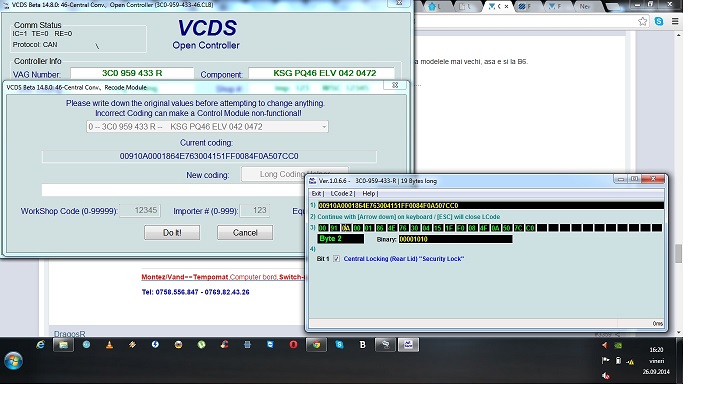720x405 pixels.
Task: Click the network warning tray icon
Action: point(630,362)
